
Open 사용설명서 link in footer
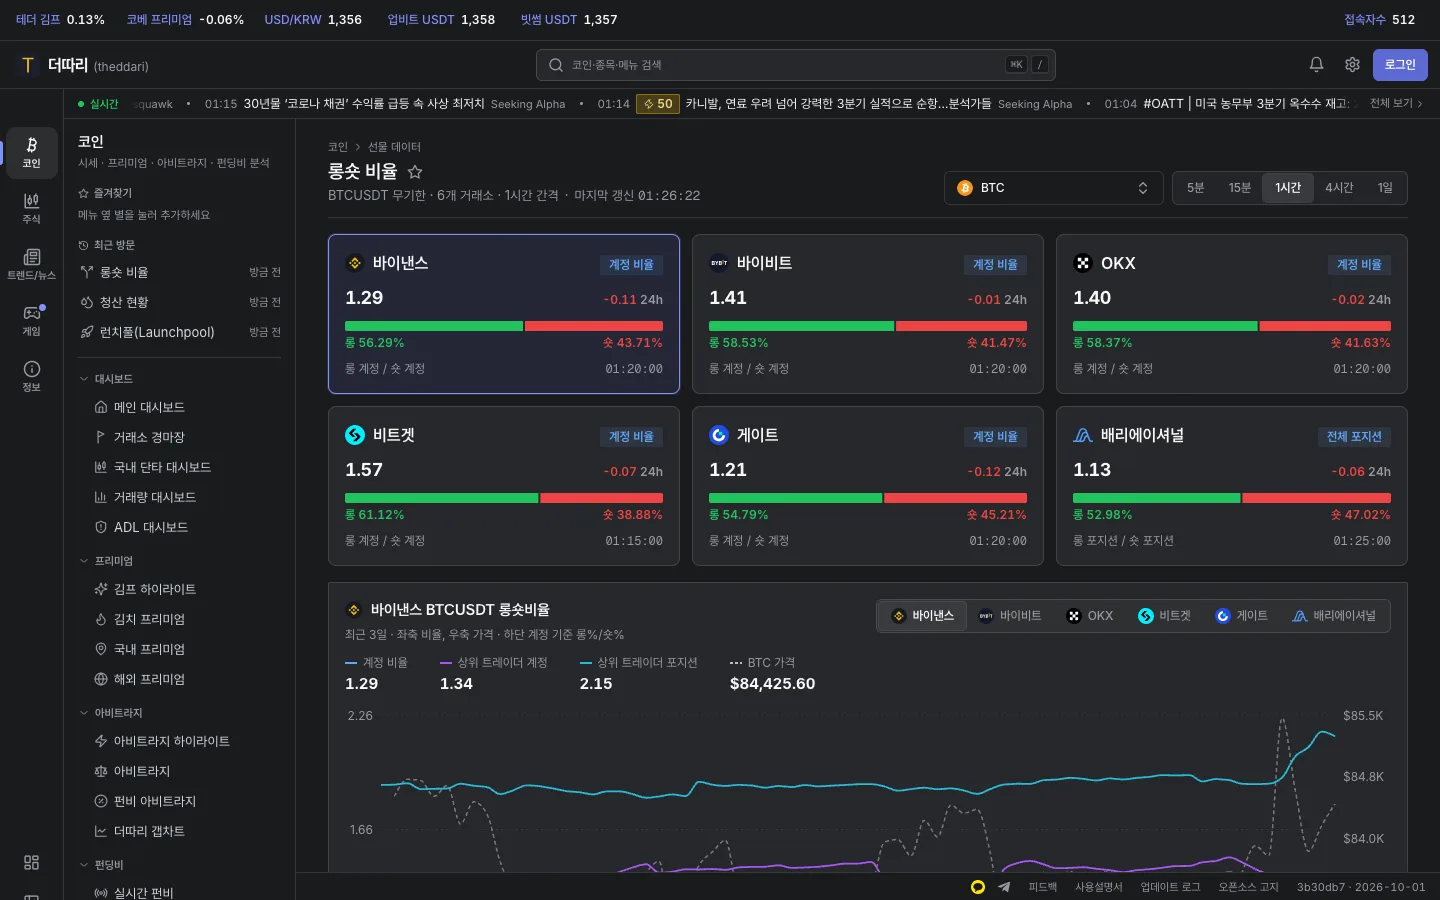pyautogui.click(x=1099, y=887)
